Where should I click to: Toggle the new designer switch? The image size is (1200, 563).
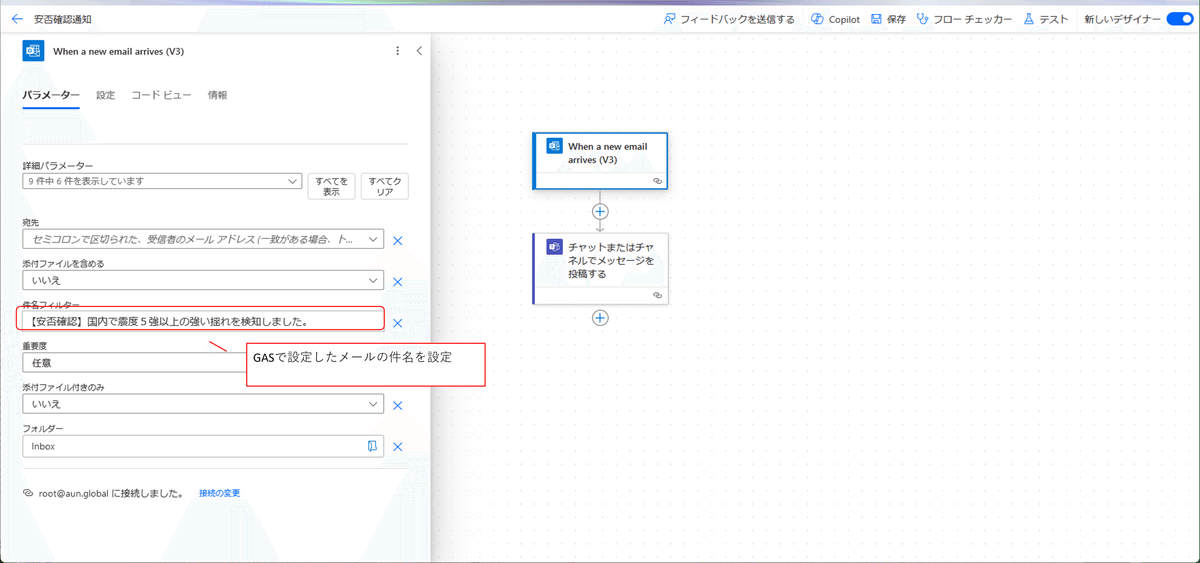pos(1180,19)
